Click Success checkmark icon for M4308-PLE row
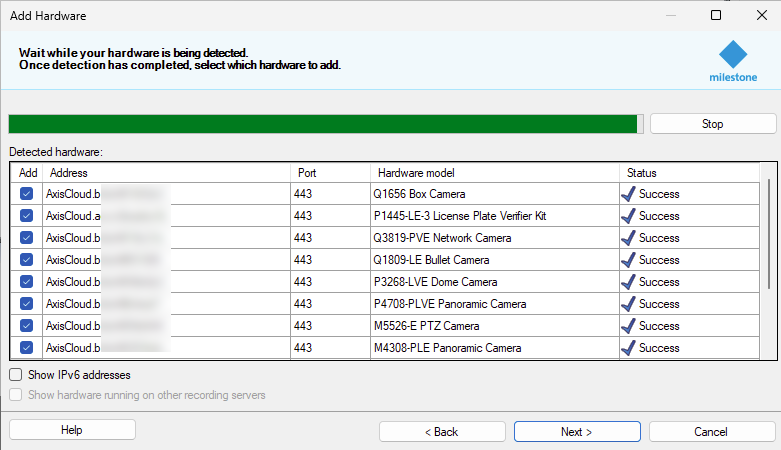The image size is (781, 450). (x=629, y=347)
